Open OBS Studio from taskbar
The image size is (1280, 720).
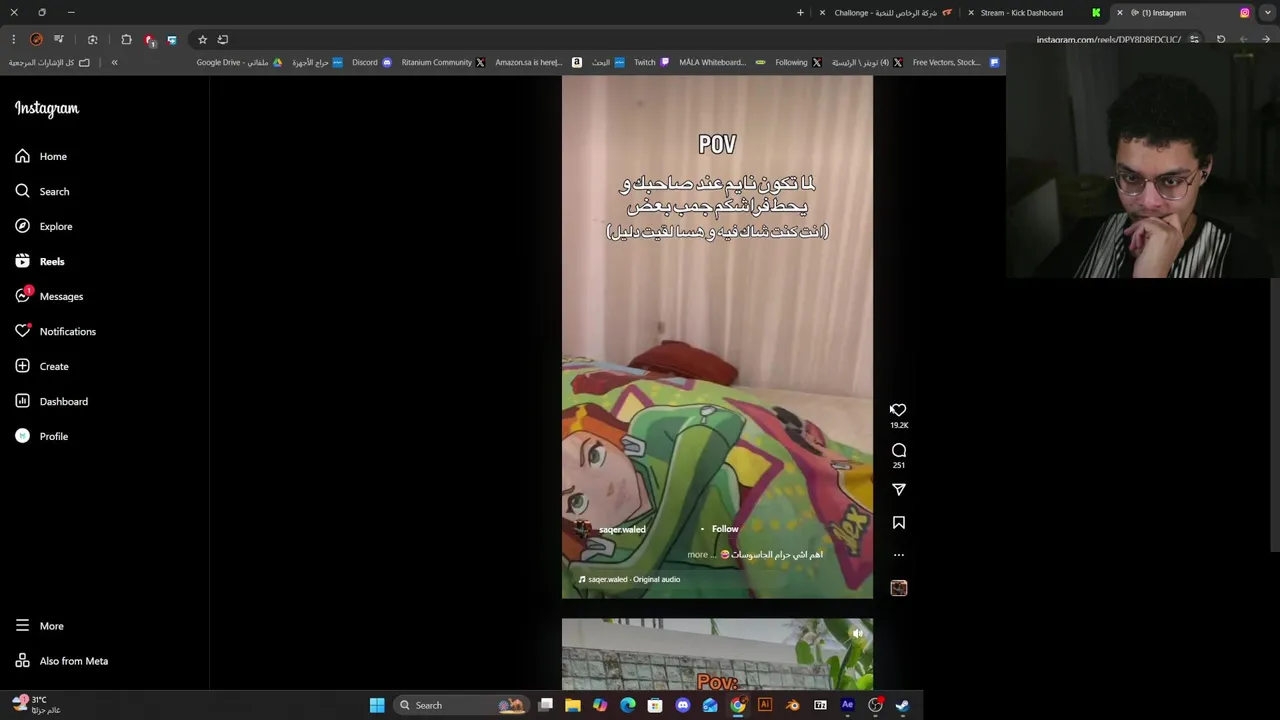[875, 705]
